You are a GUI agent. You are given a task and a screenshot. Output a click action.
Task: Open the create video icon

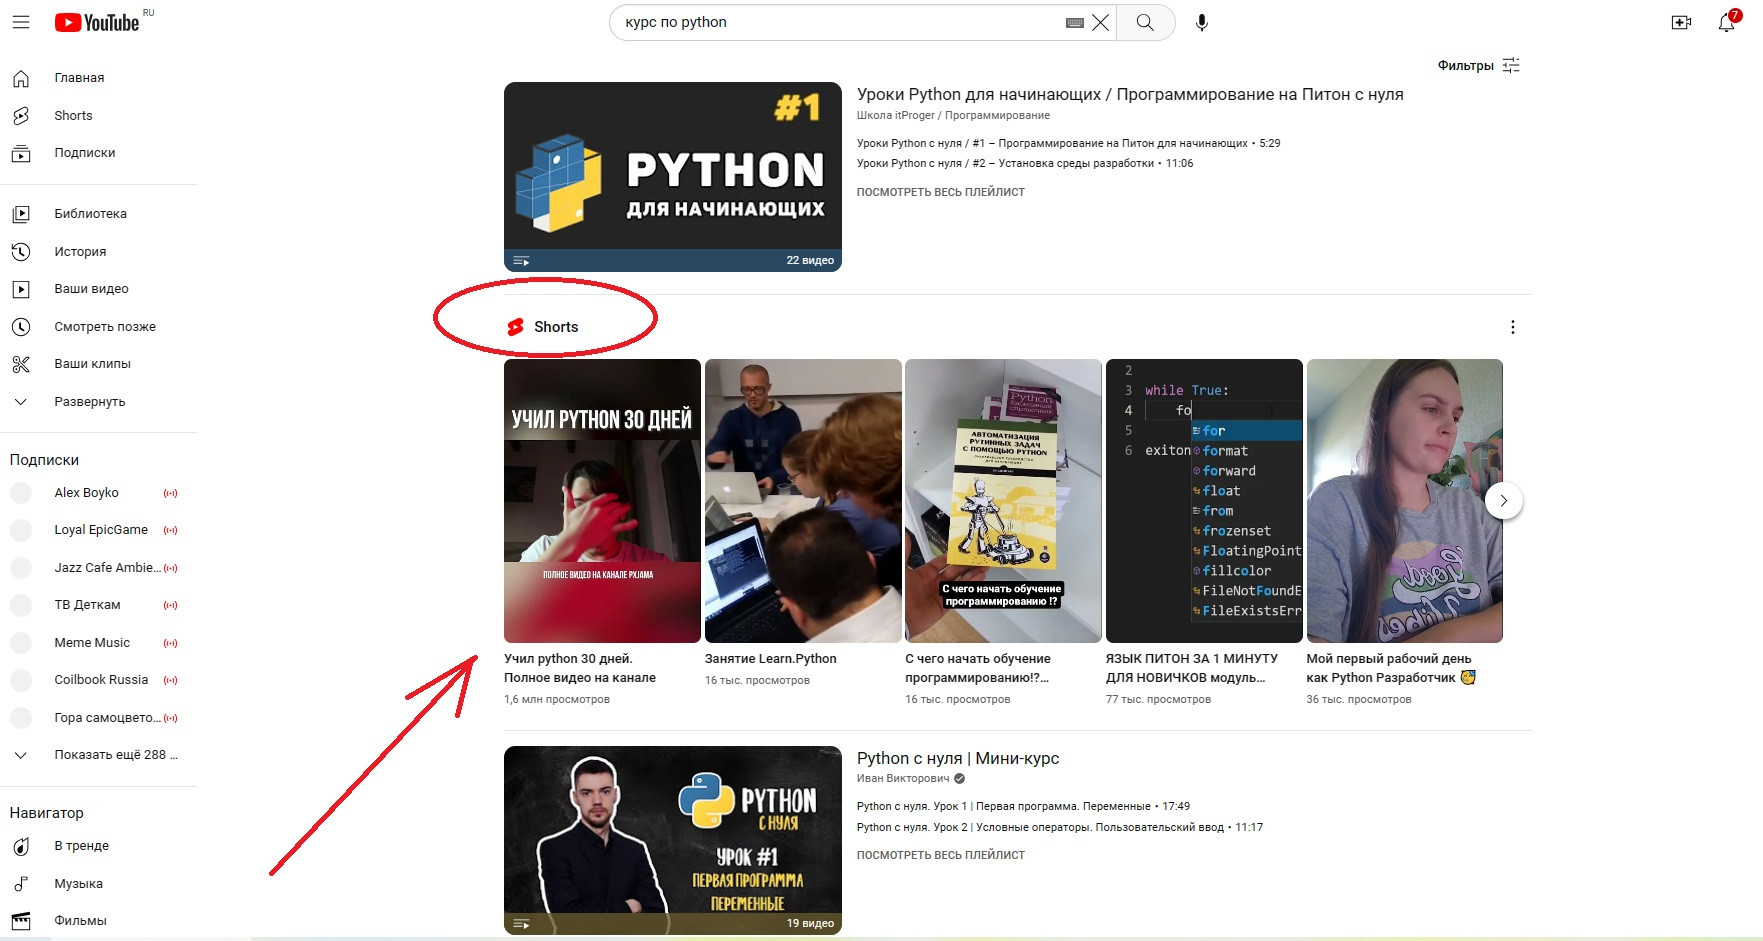click(1681, 22)
